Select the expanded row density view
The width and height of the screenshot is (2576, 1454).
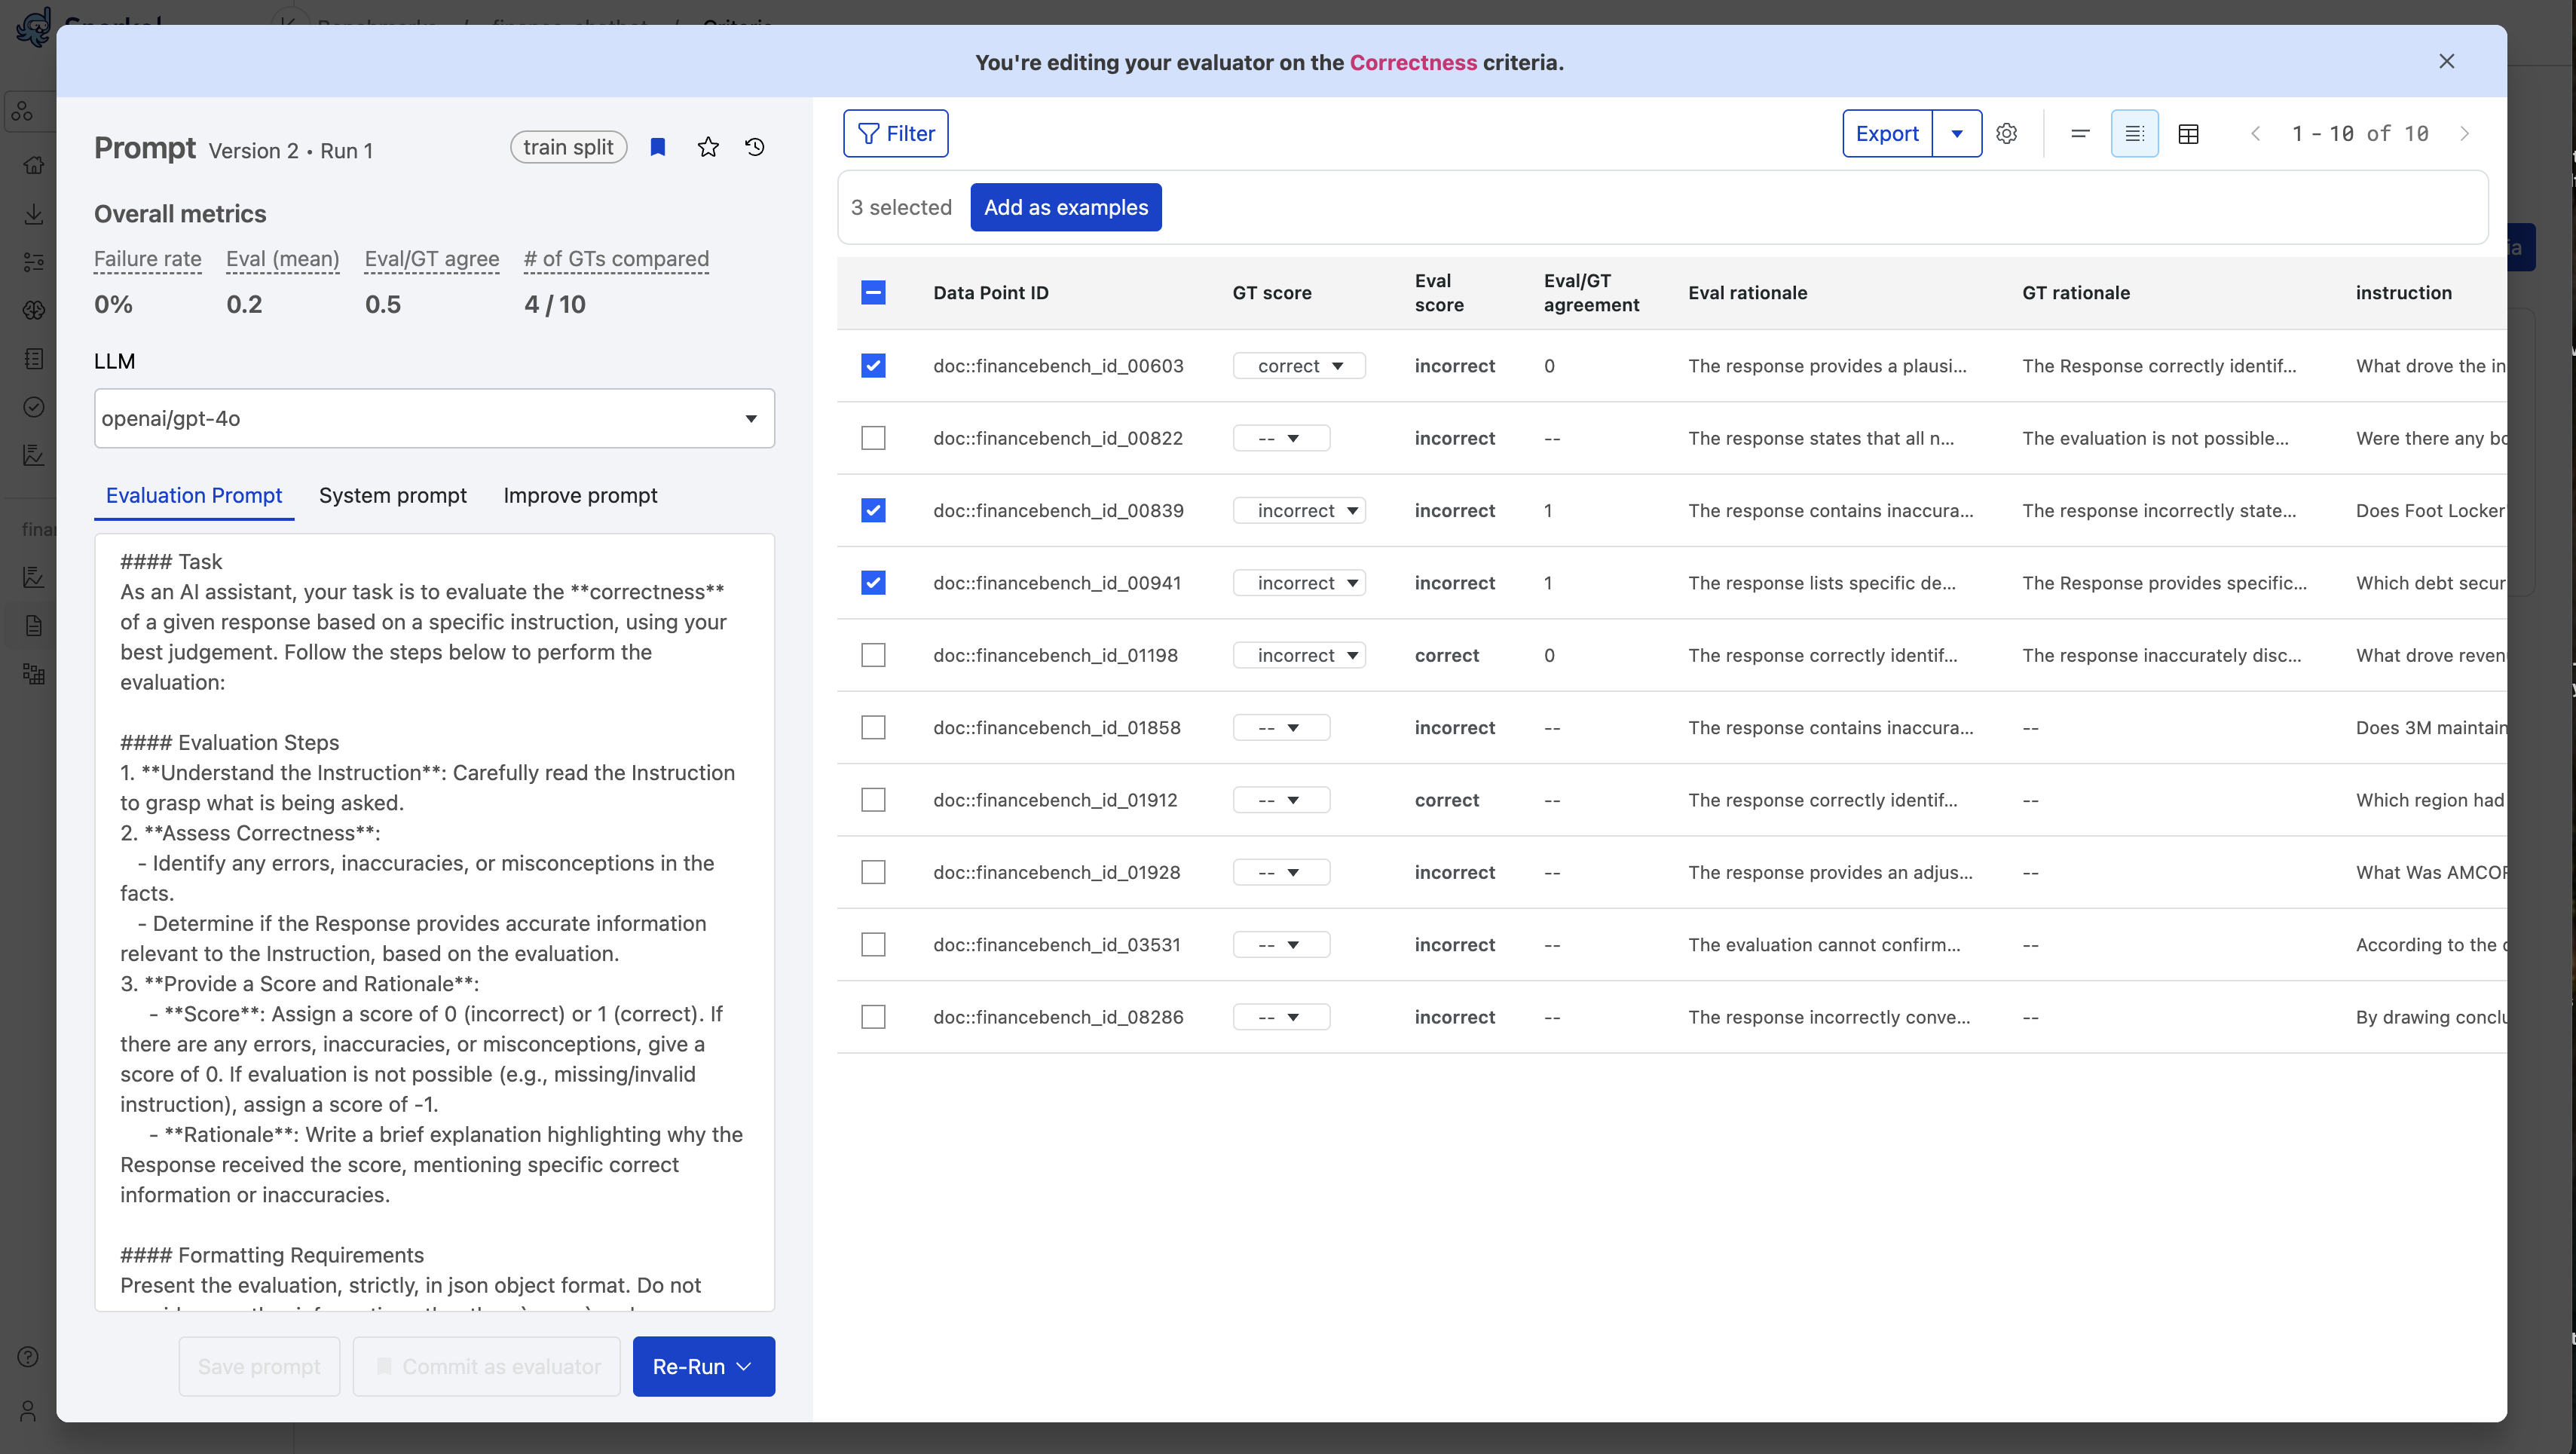pyautogui.click(x=2134, y=133)
